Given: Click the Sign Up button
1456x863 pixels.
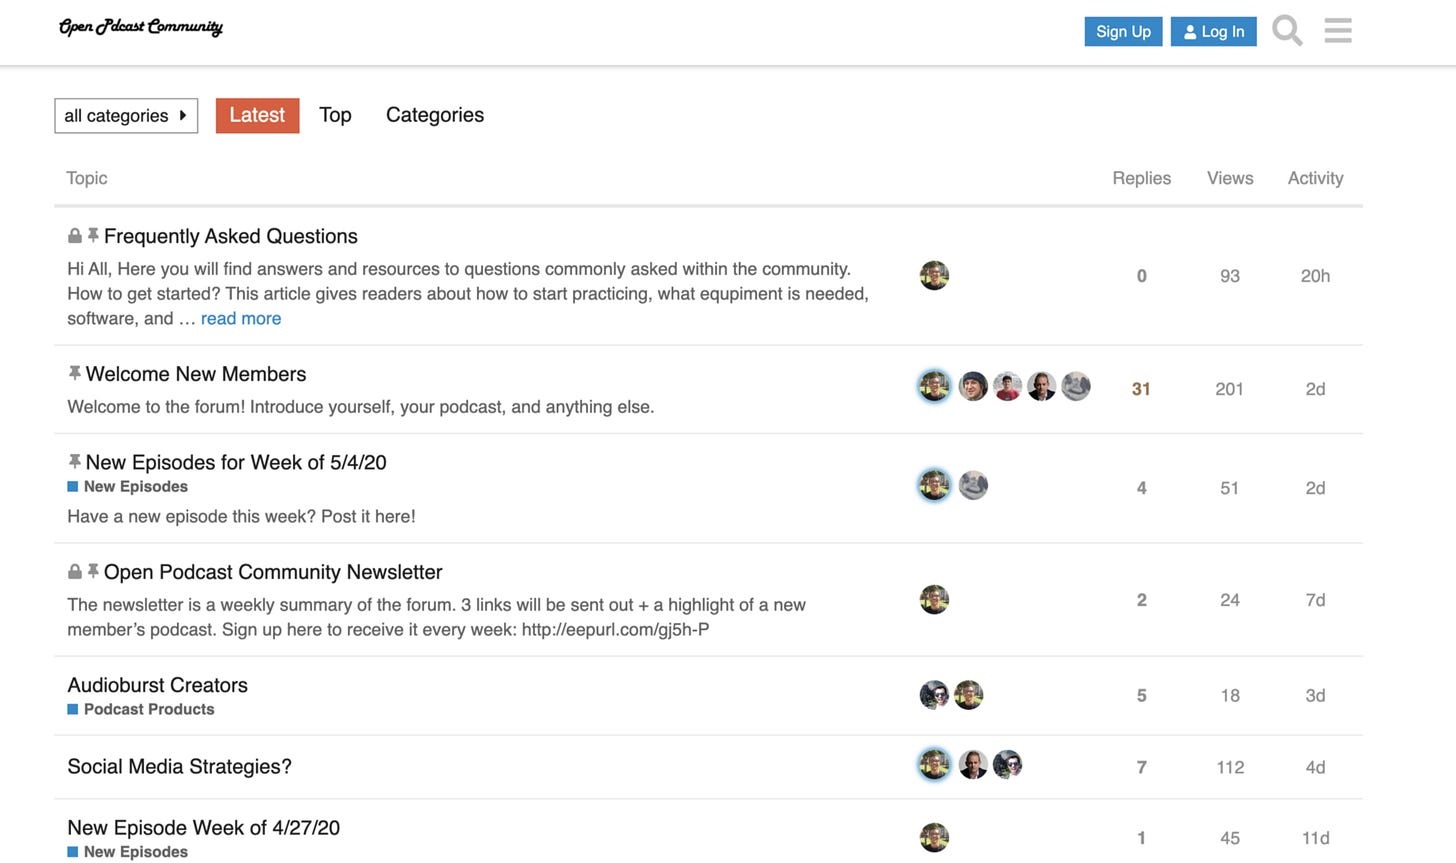Looking at the screenshot, I should [1123, 31].
